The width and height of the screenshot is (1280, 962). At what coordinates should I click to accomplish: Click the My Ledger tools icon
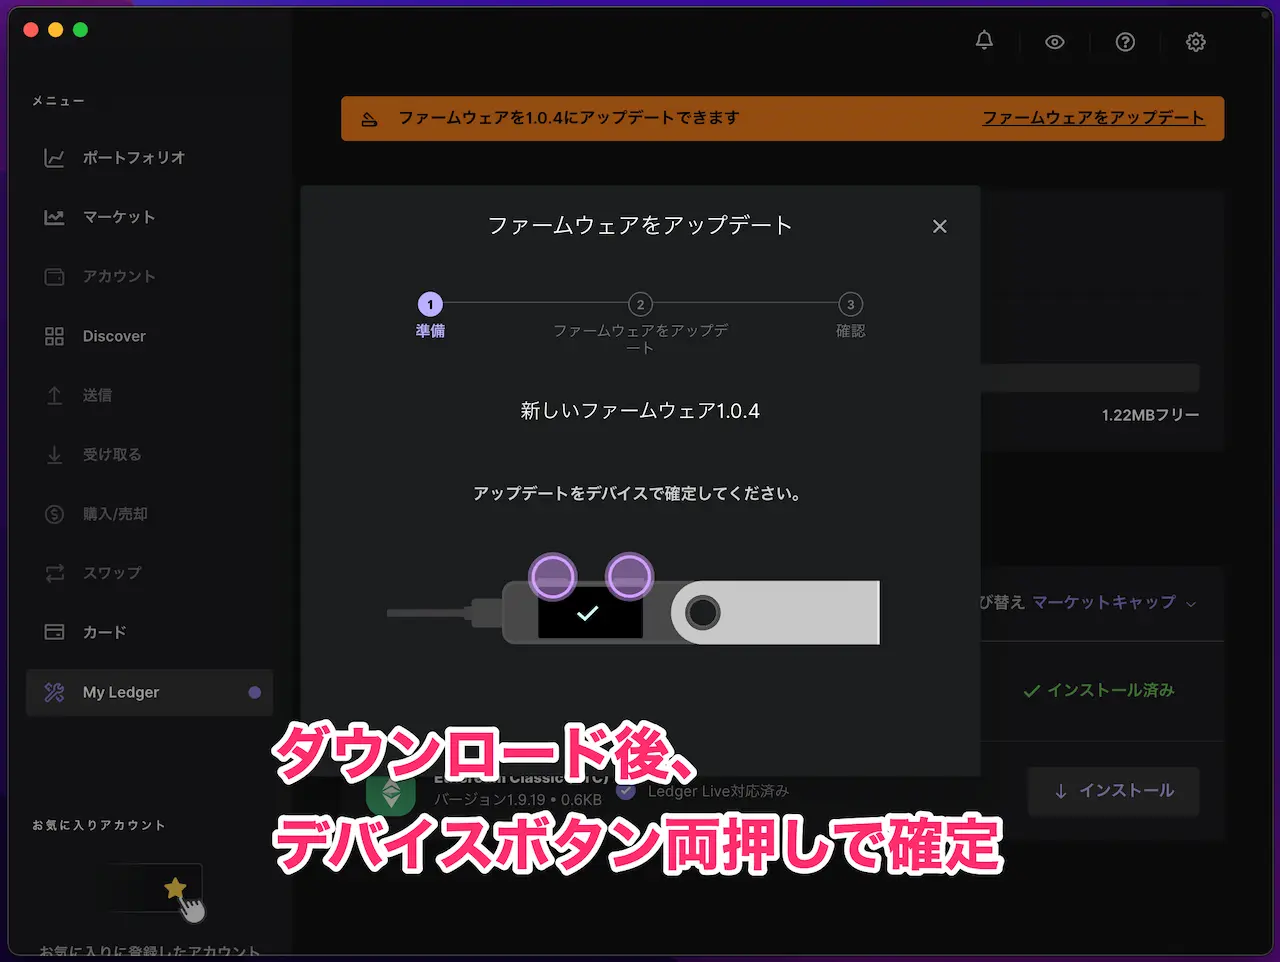[55, 692]
